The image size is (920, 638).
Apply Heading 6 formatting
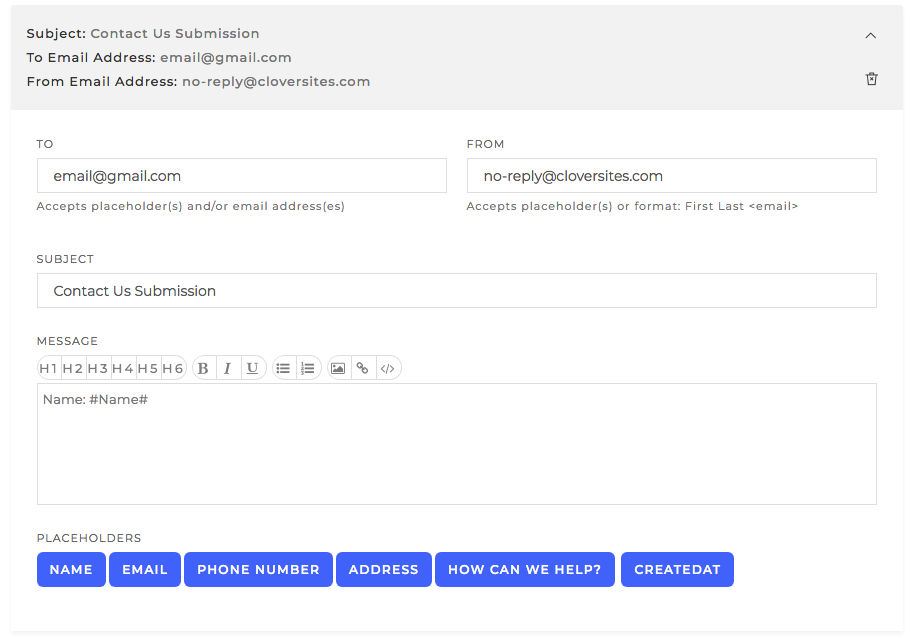pyautogui.click(x=173, y=367)
